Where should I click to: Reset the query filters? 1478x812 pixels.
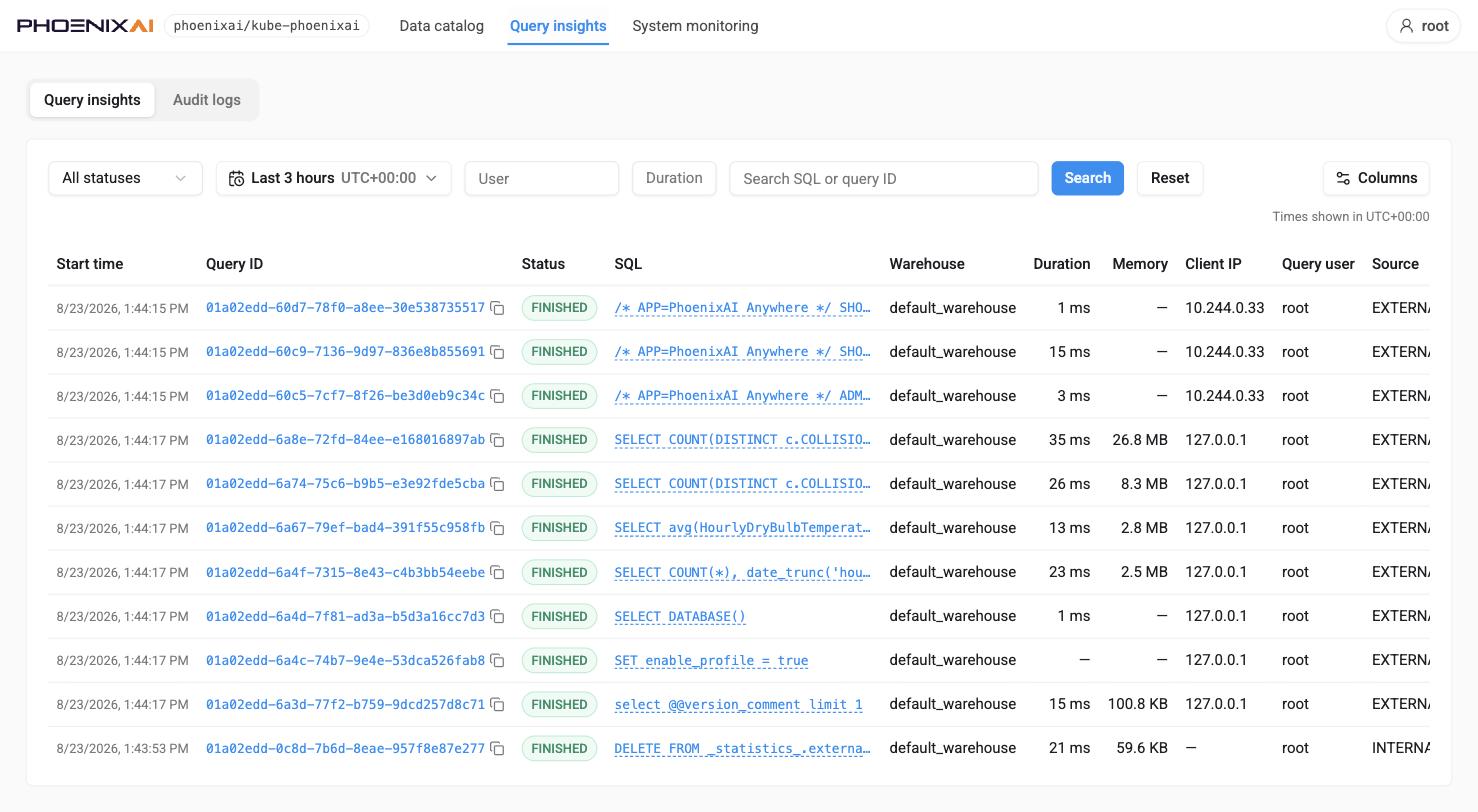coord(1170,178)
